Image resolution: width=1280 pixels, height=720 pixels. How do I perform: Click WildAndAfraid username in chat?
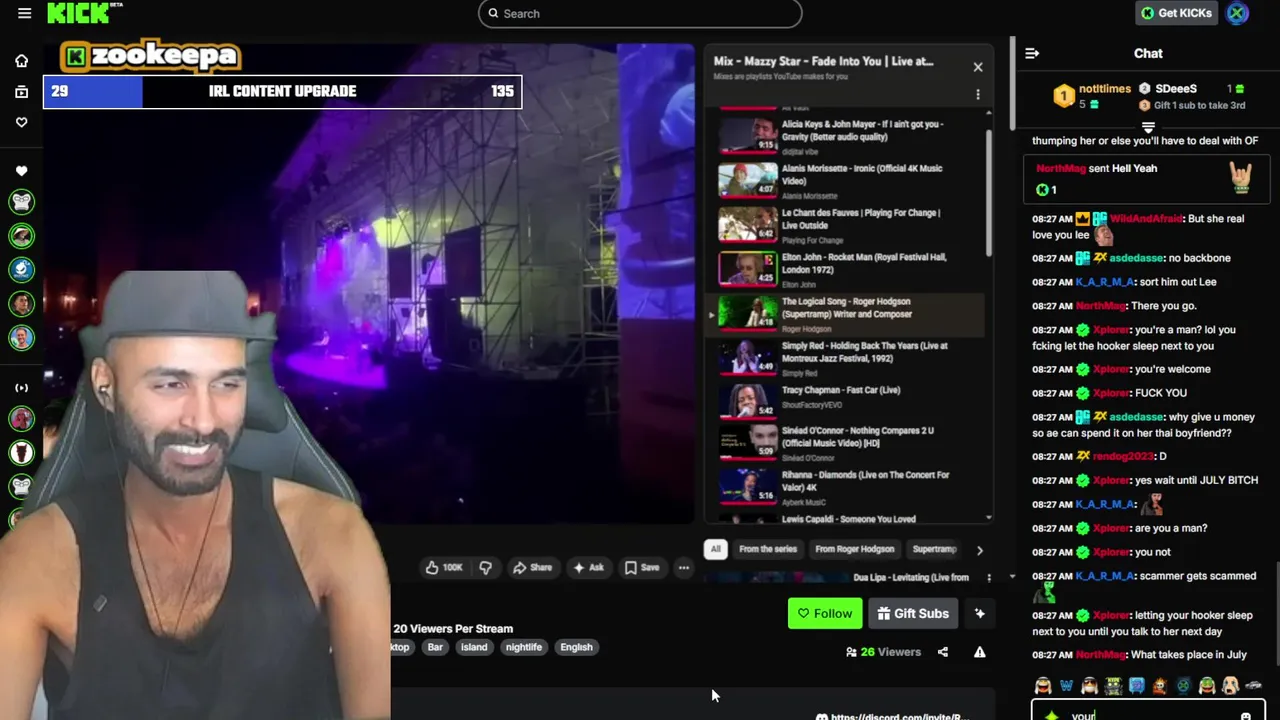(1146, 218)
